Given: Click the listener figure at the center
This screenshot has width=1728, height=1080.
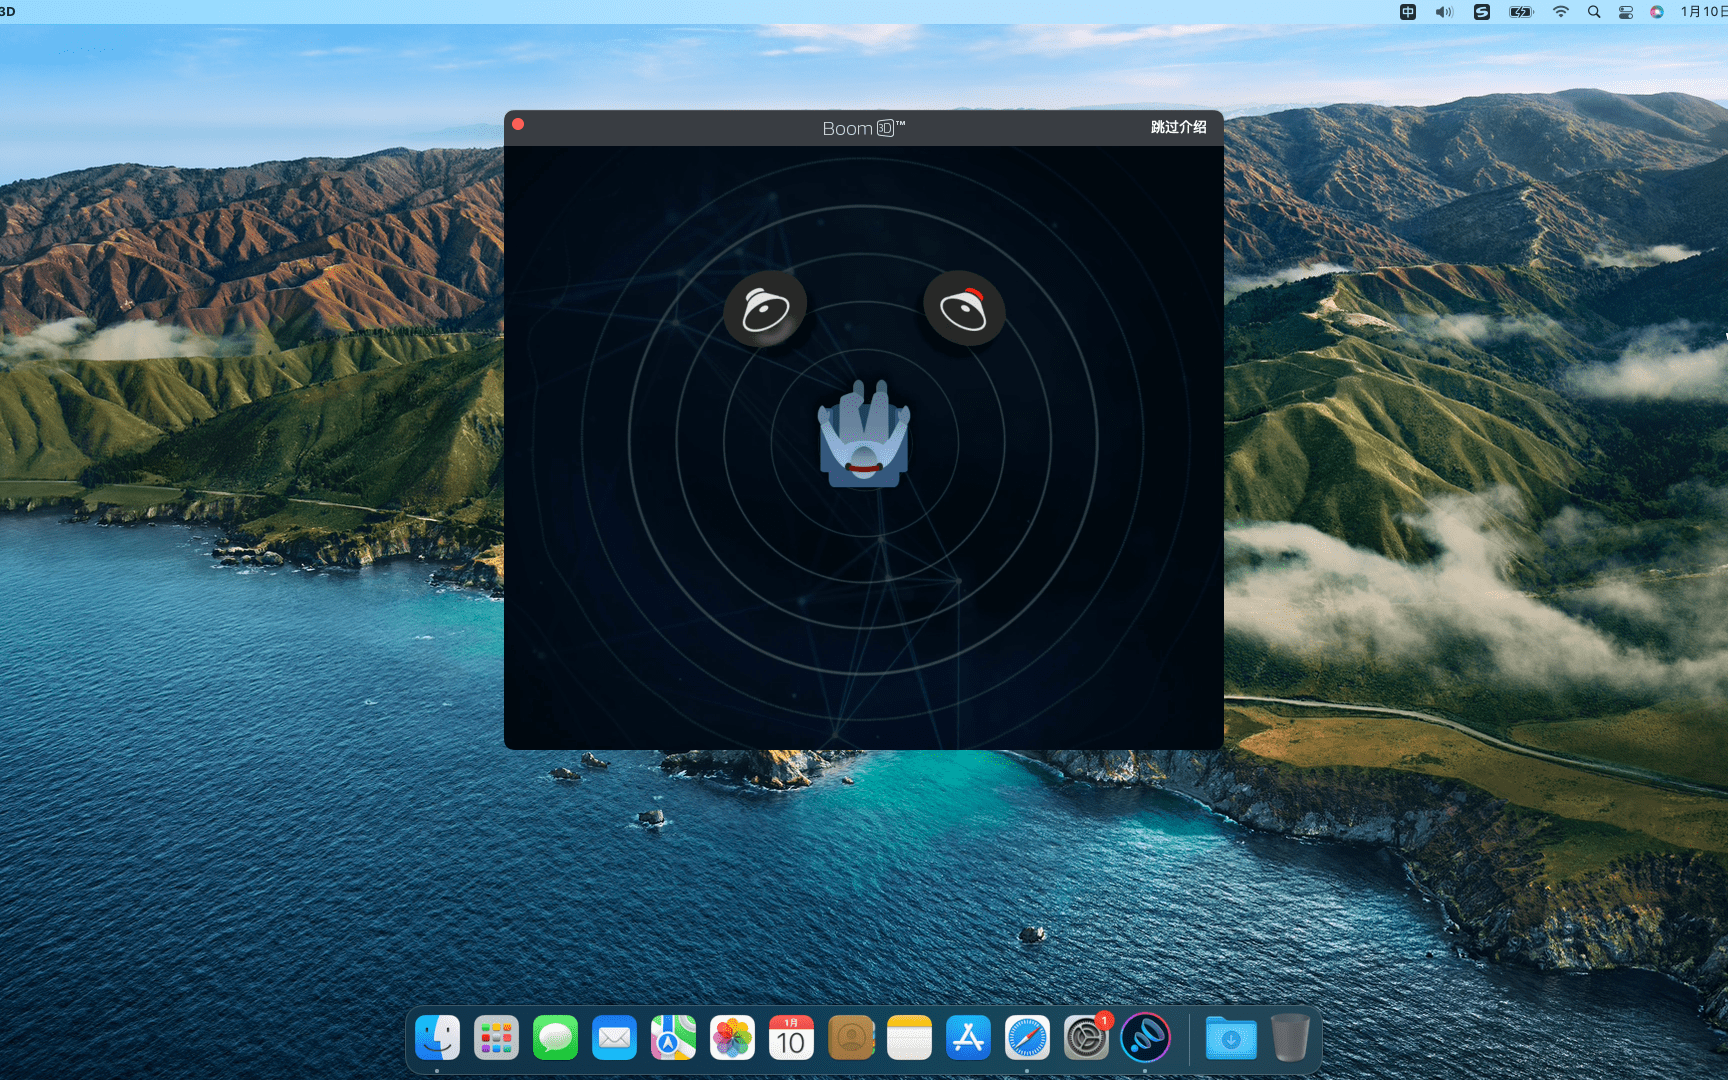Looking at the screenshot, I should pyautogui.click(x=864, y=436).
